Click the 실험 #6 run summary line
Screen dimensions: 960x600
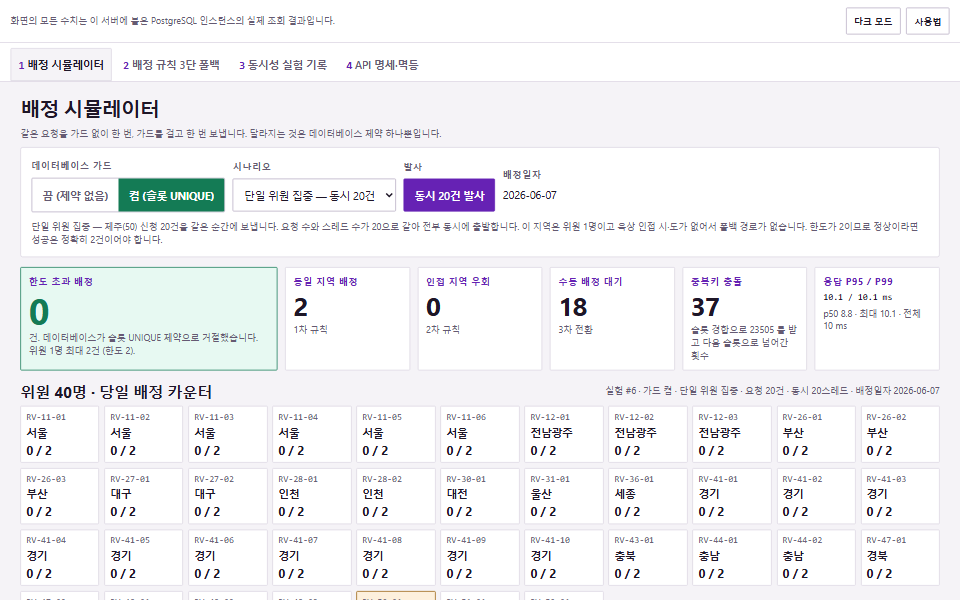point(772,391)
